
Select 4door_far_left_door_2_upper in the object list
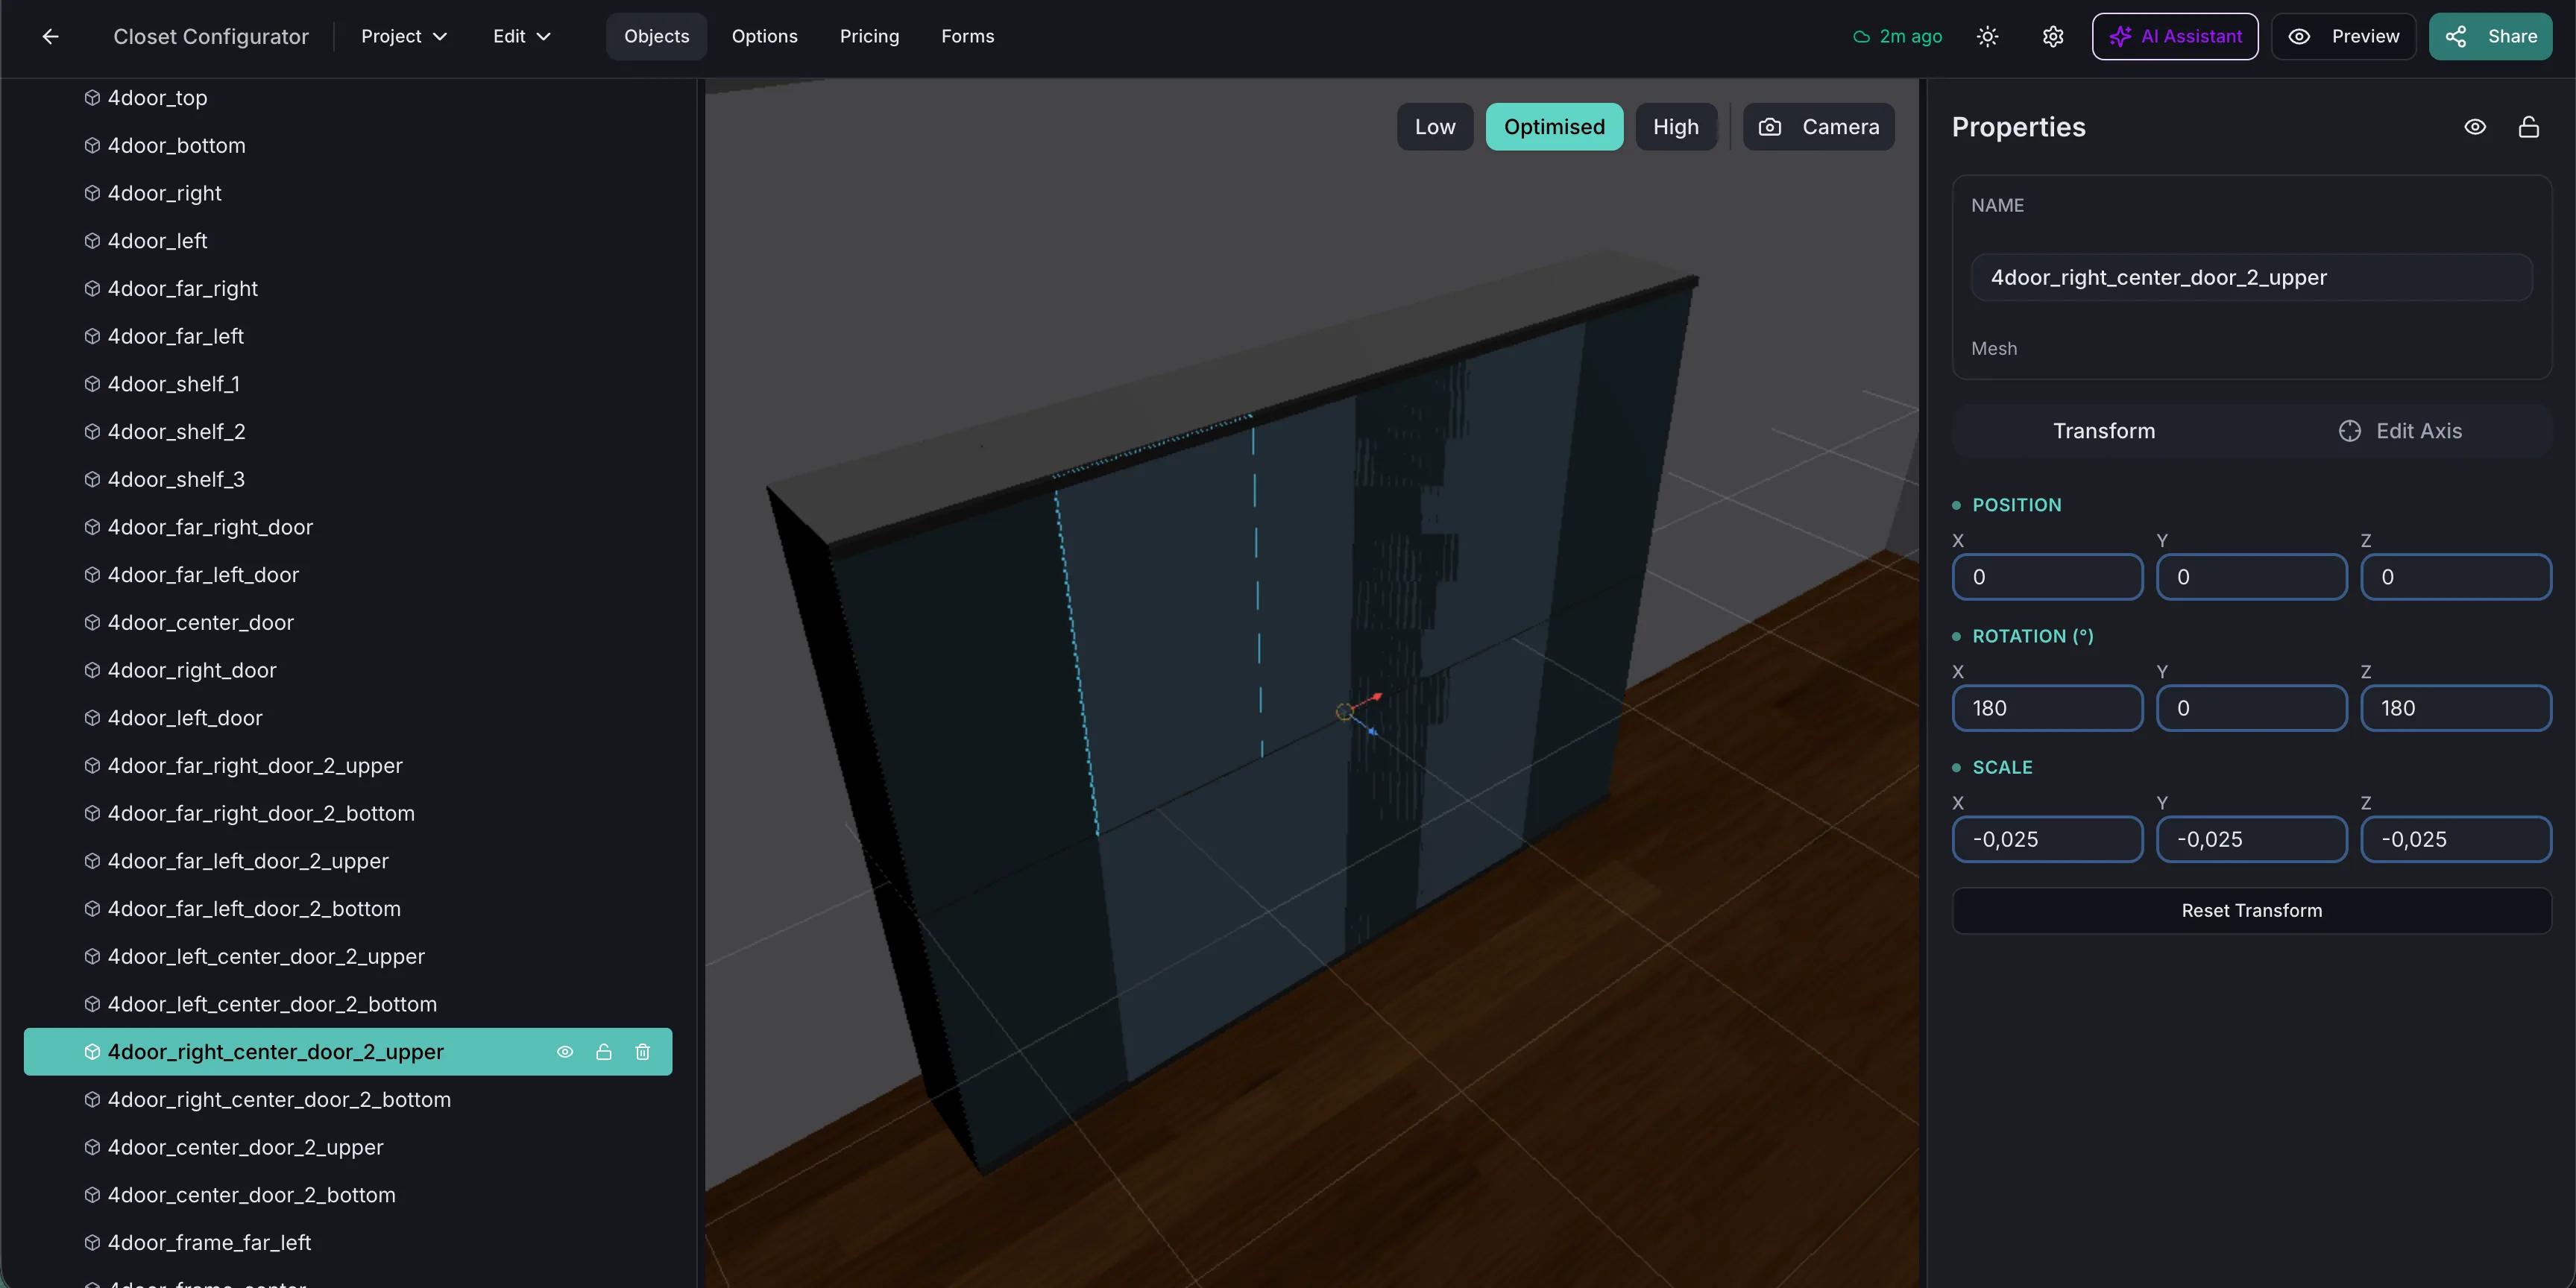coord(348,861)
